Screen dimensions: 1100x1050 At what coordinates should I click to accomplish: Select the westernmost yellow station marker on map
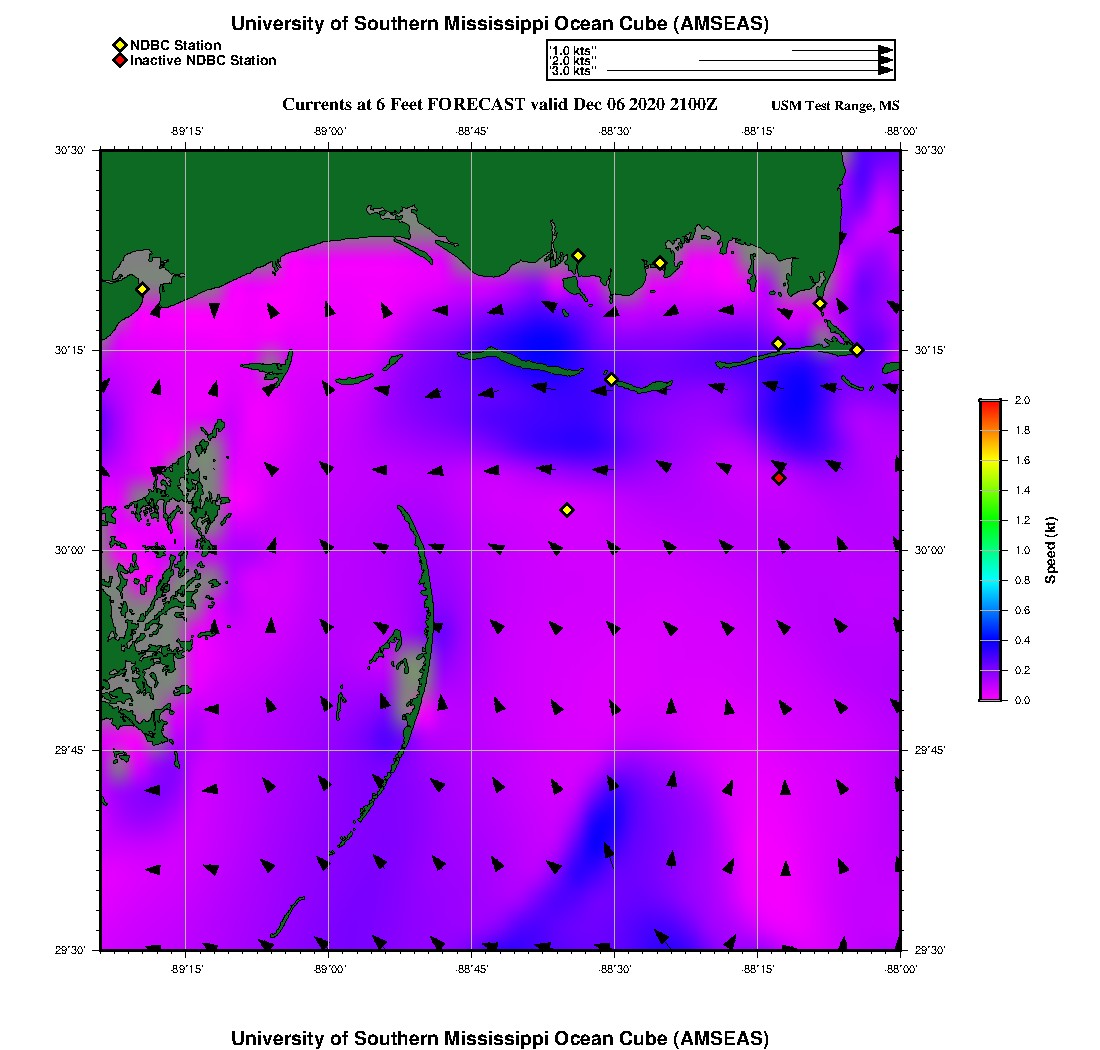(x=143, y=289)
